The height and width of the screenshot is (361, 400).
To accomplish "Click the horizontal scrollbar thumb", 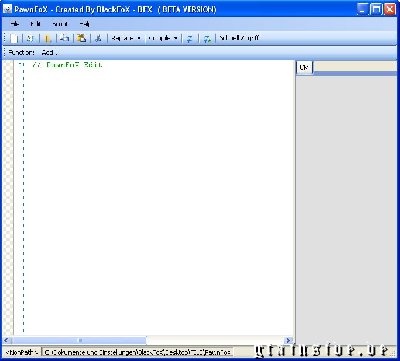I will point(79,340).
